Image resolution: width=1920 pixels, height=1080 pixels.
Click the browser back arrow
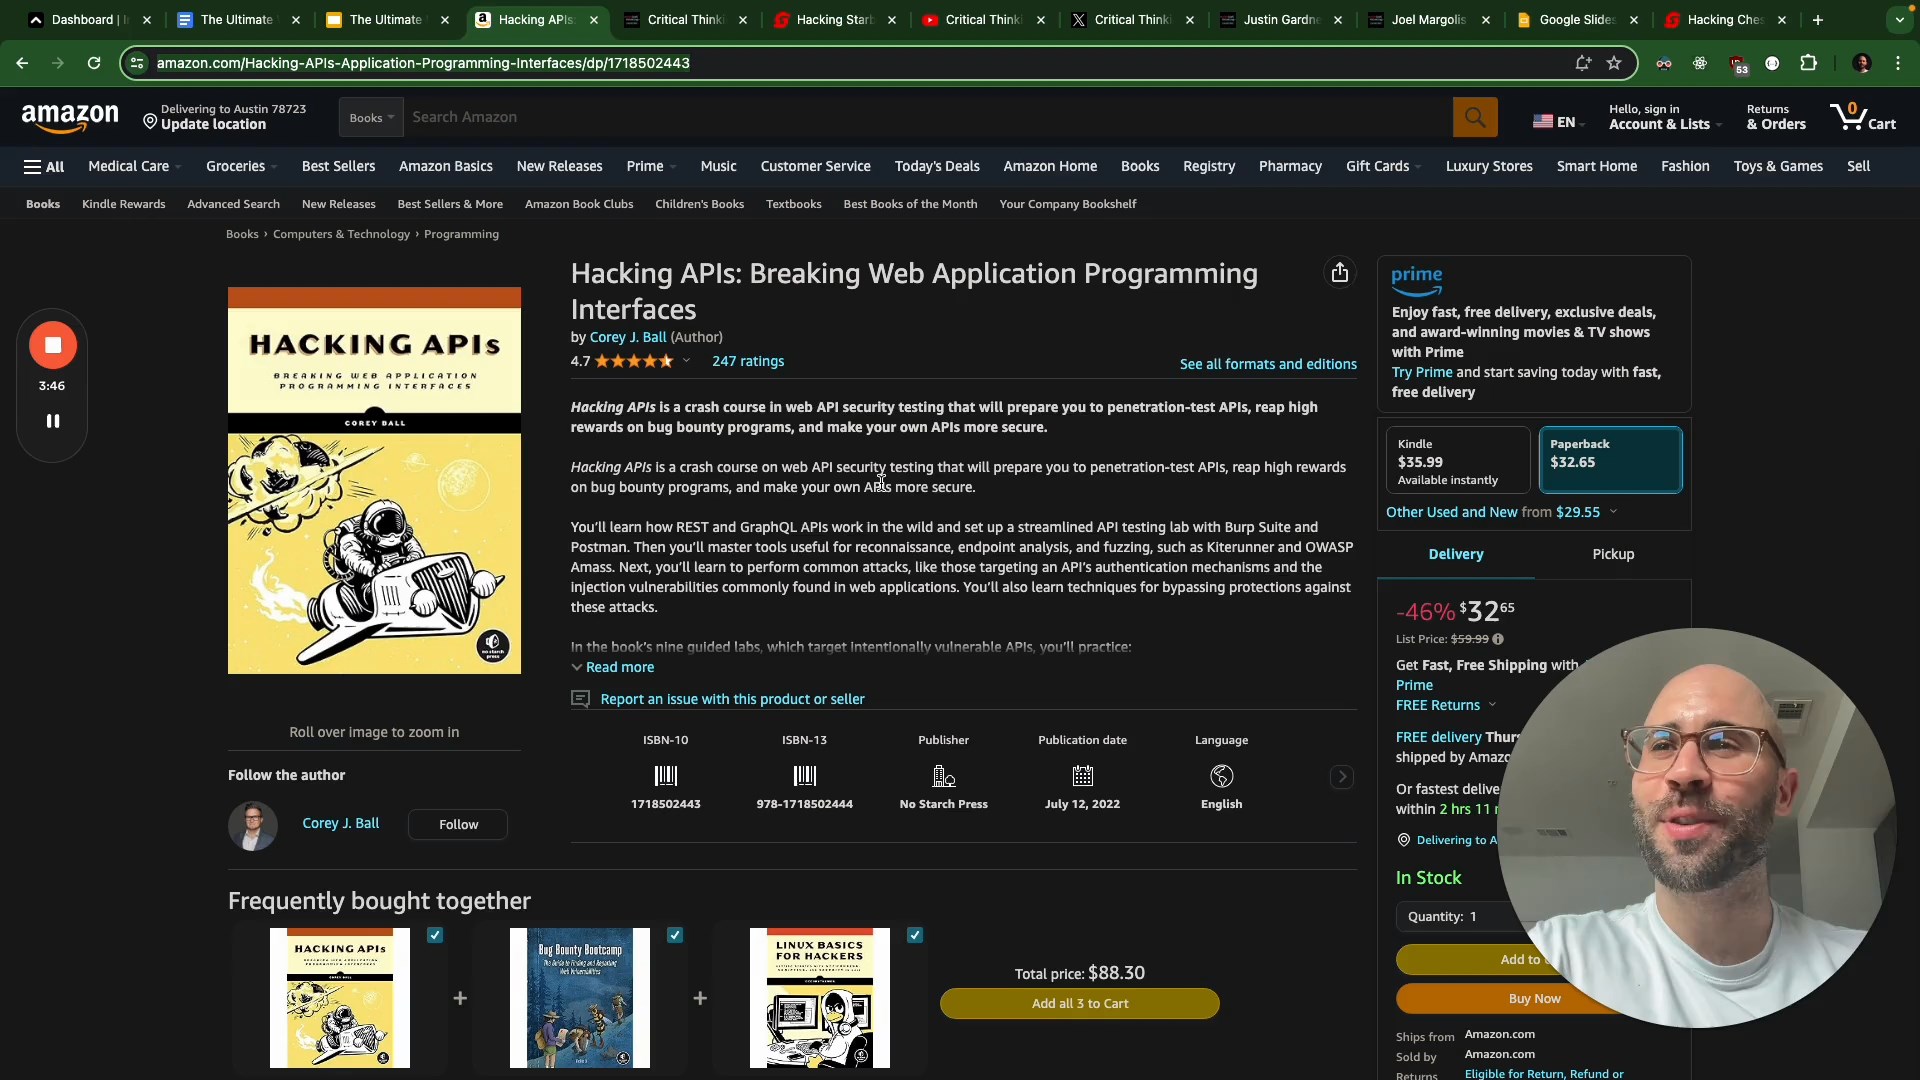point(22,63)
